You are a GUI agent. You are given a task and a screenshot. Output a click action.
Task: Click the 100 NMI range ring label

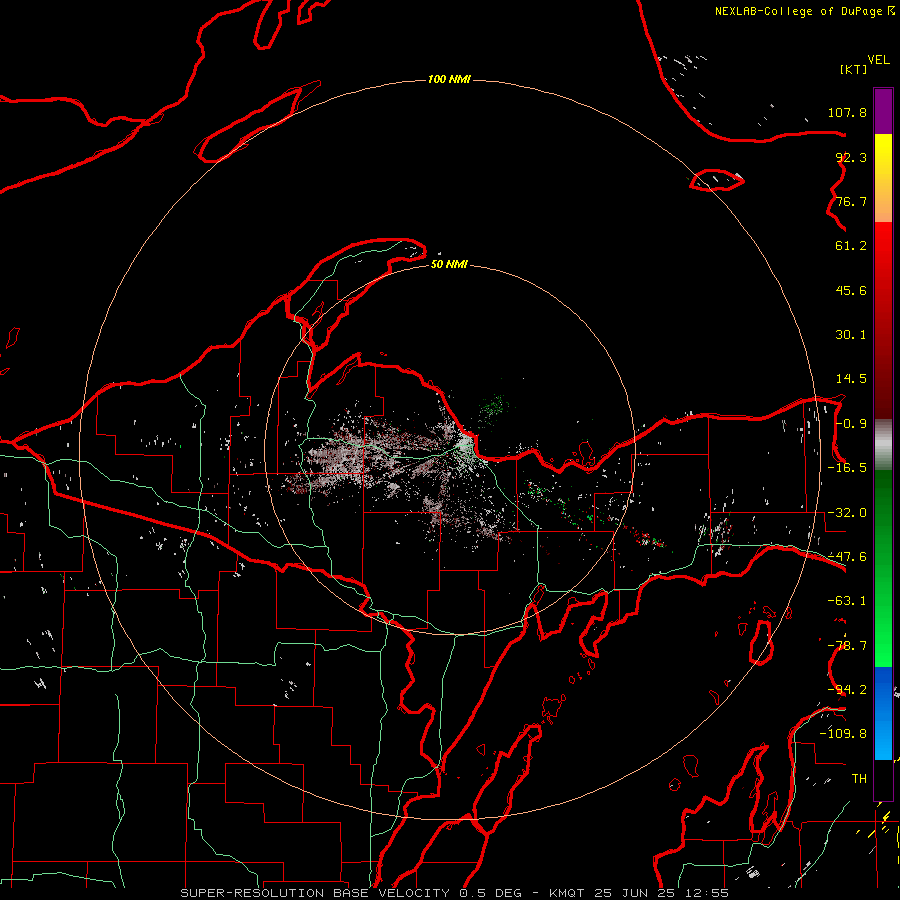(x=449, y=79)
